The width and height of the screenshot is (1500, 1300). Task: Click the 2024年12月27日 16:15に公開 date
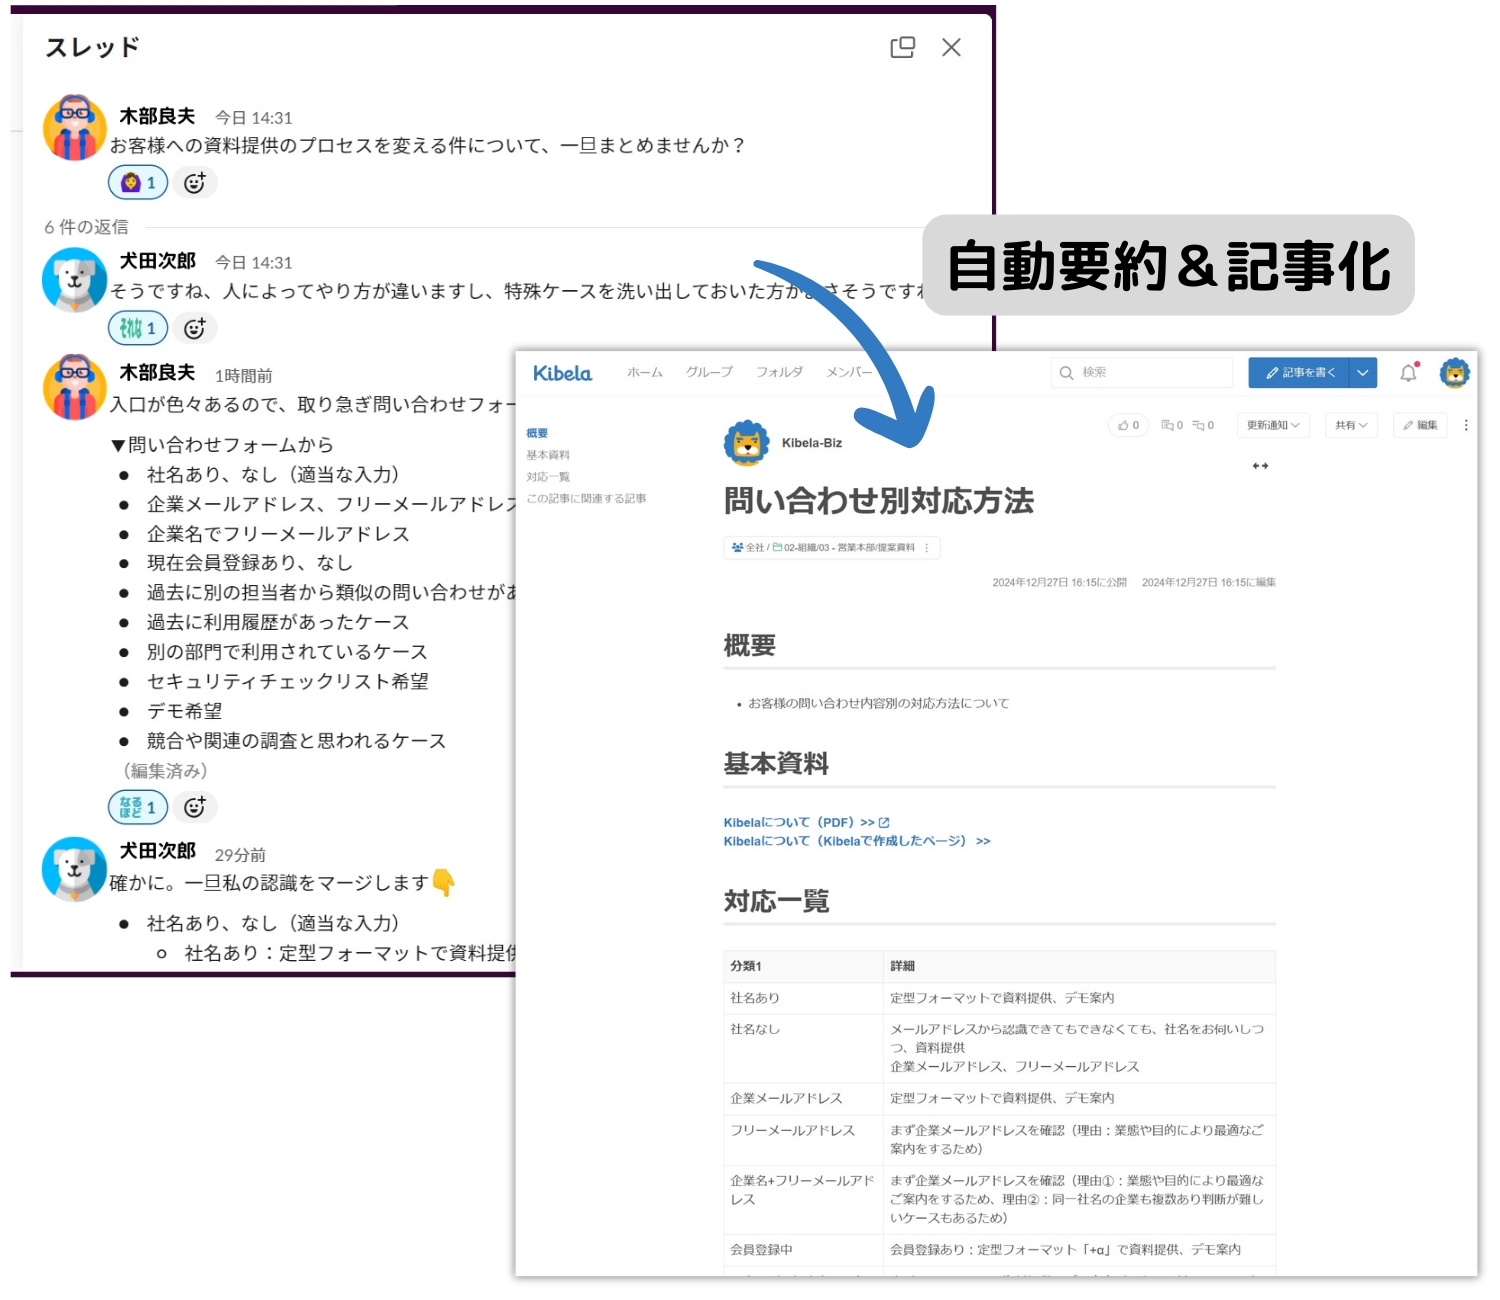pyautogui.click(x=1059, y=582)
